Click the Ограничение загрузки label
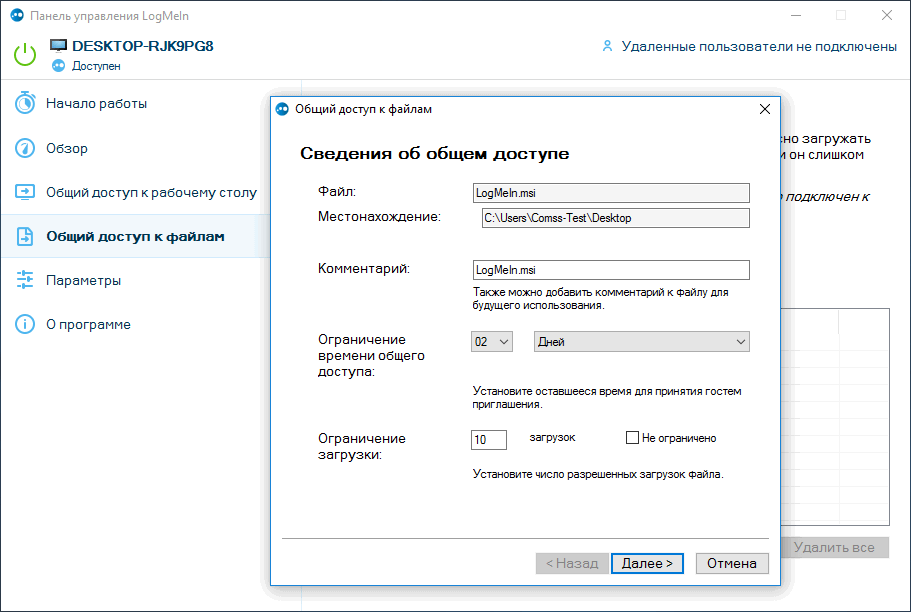Image resolution: width=911 pixels, height=612 pixels. [361, 446]
